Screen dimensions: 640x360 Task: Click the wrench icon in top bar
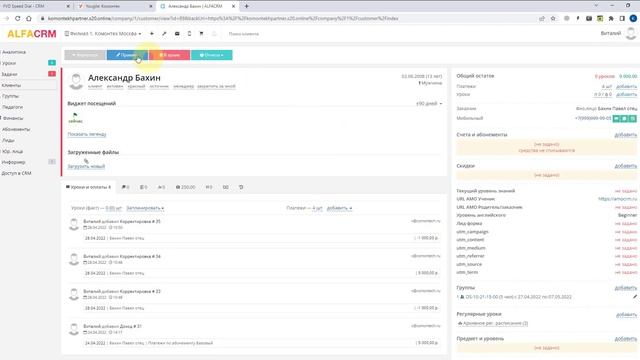coord(164,33)
